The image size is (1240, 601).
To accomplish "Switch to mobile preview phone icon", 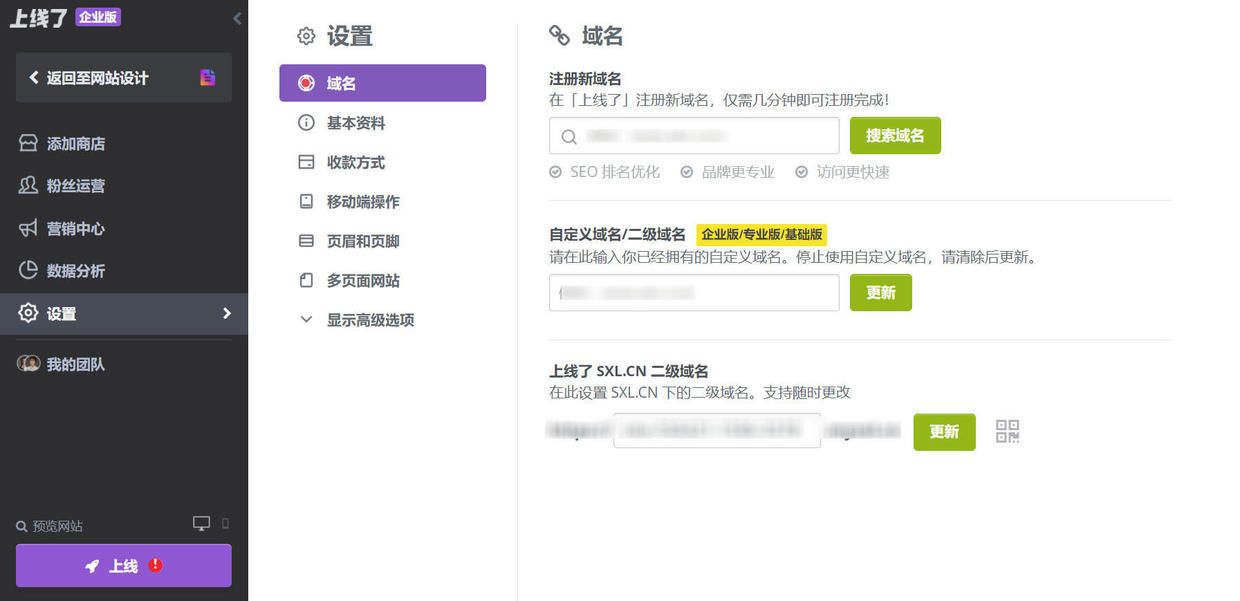I will [225, 524].
